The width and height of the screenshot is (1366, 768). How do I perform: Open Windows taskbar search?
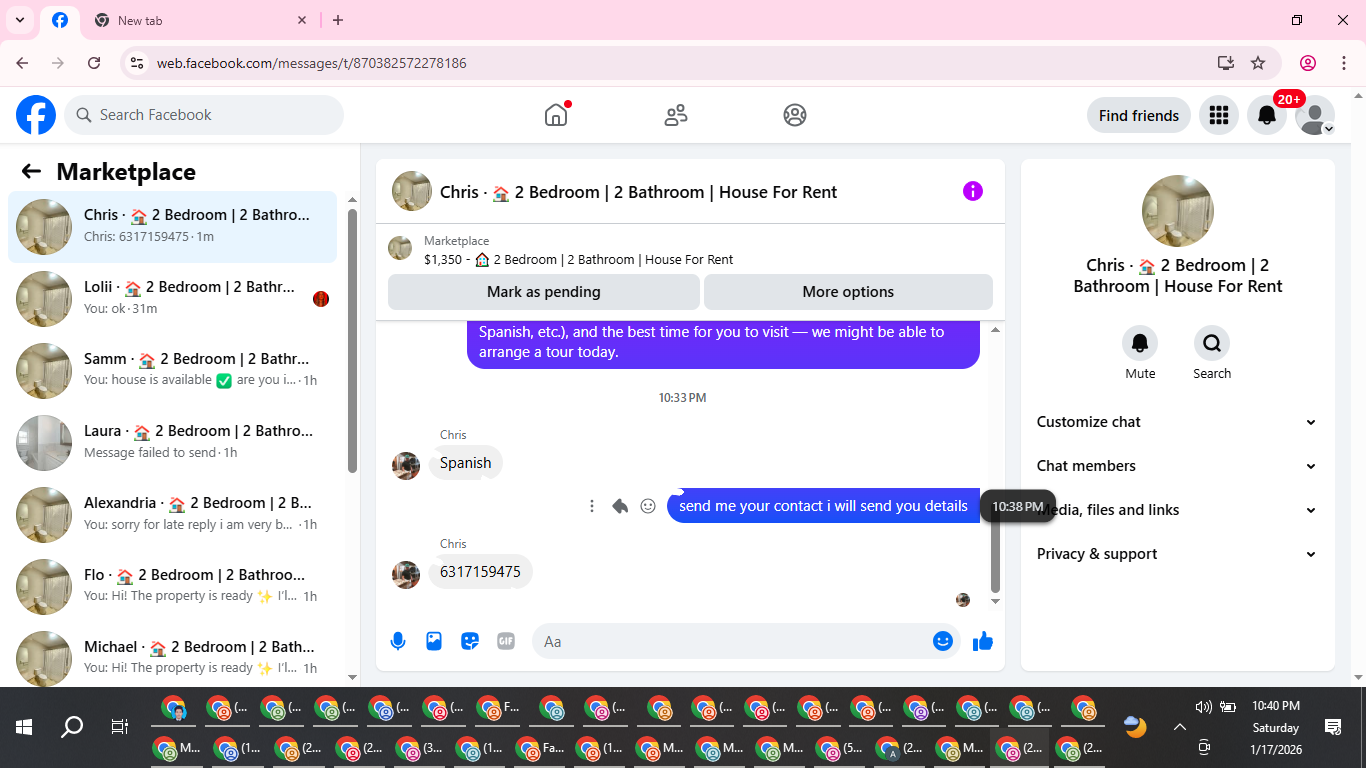[x=72, y=727]
